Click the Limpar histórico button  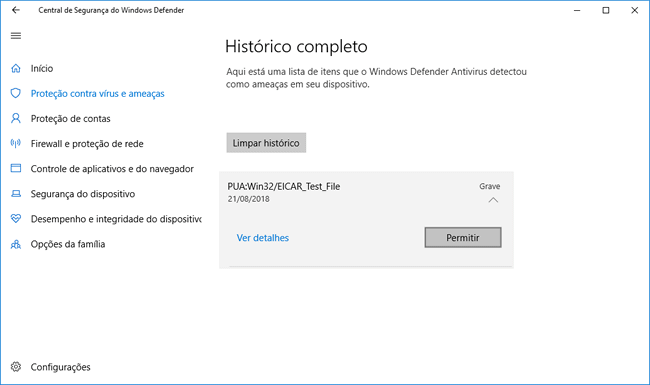coord(266,143)
